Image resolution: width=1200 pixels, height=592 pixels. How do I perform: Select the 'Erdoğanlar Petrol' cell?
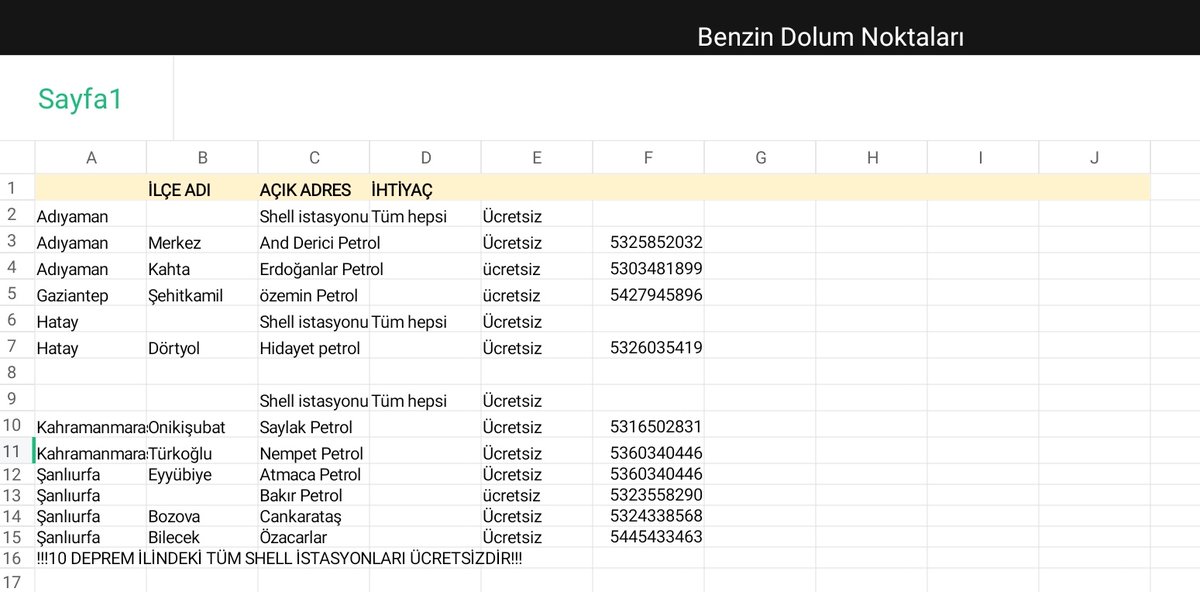(x=321, y=269)
